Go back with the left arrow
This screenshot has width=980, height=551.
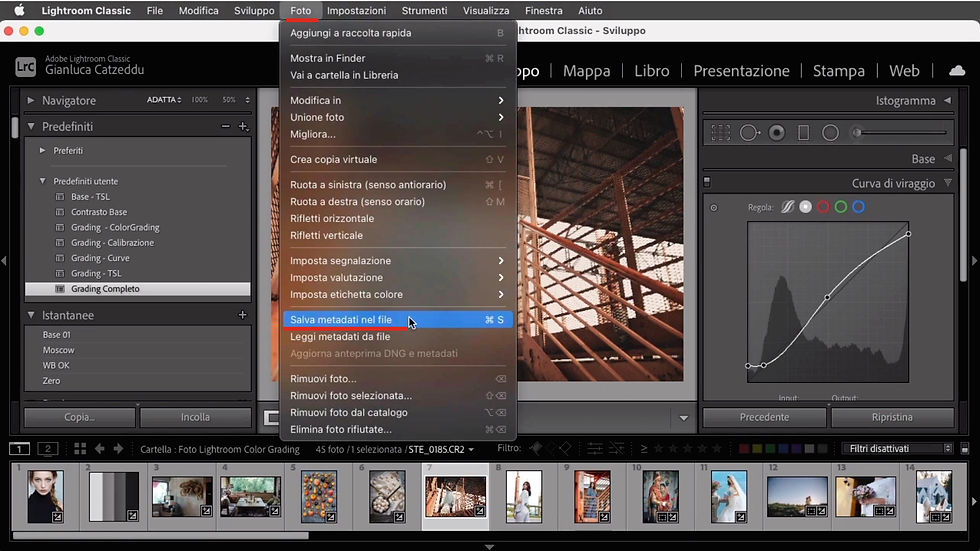[x=99, y=449]
